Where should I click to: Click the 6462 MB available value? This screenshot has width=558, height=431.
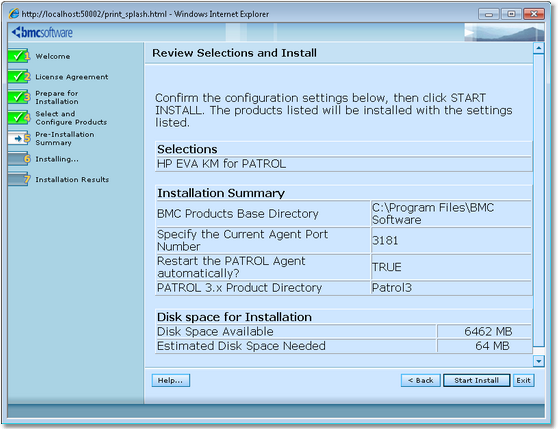pos(488,331)
